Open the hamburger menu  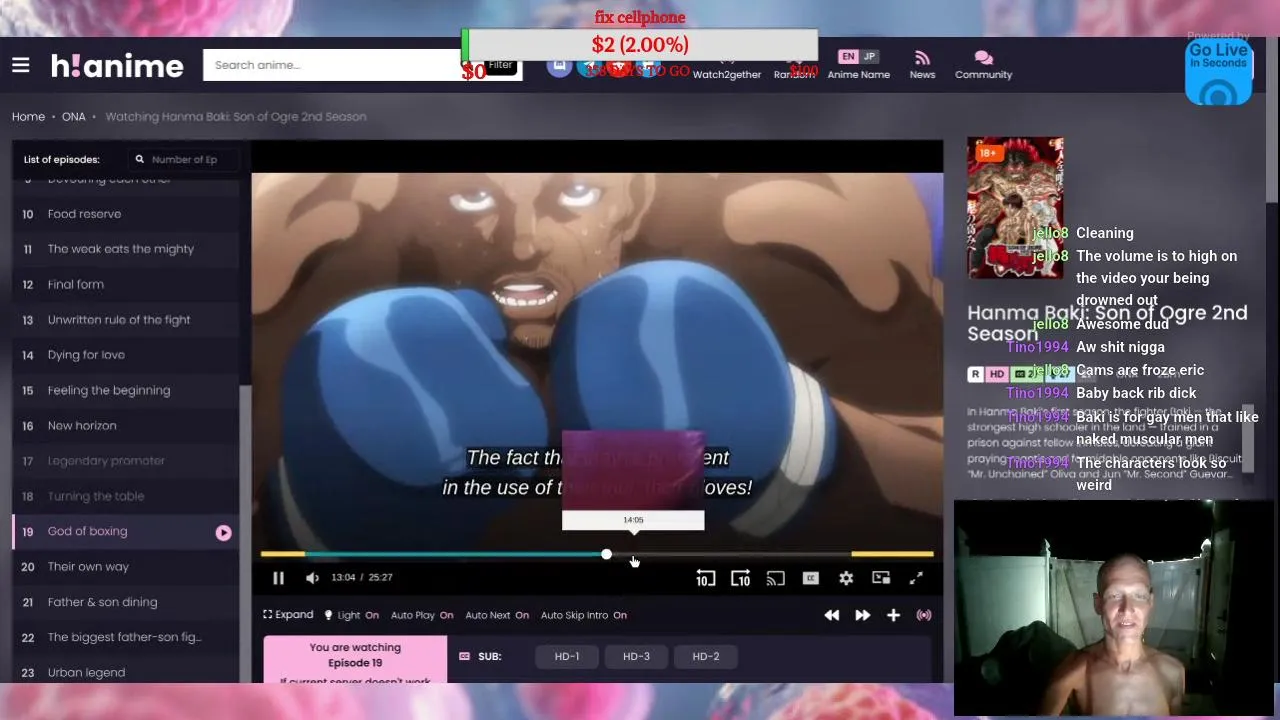tap(20, 65)
